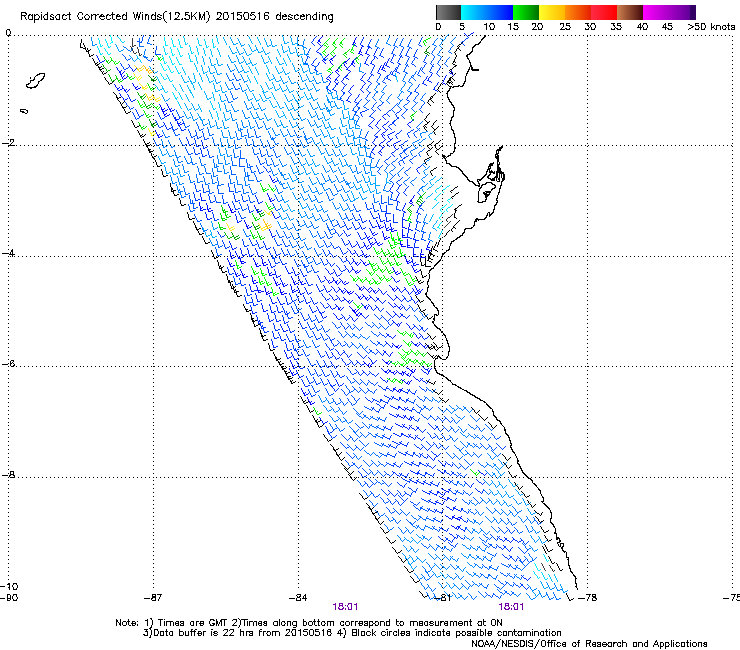Viewport: 740px width, 650px height.
Task: Click the legend label '45'
Action: [x=667, y=27]
